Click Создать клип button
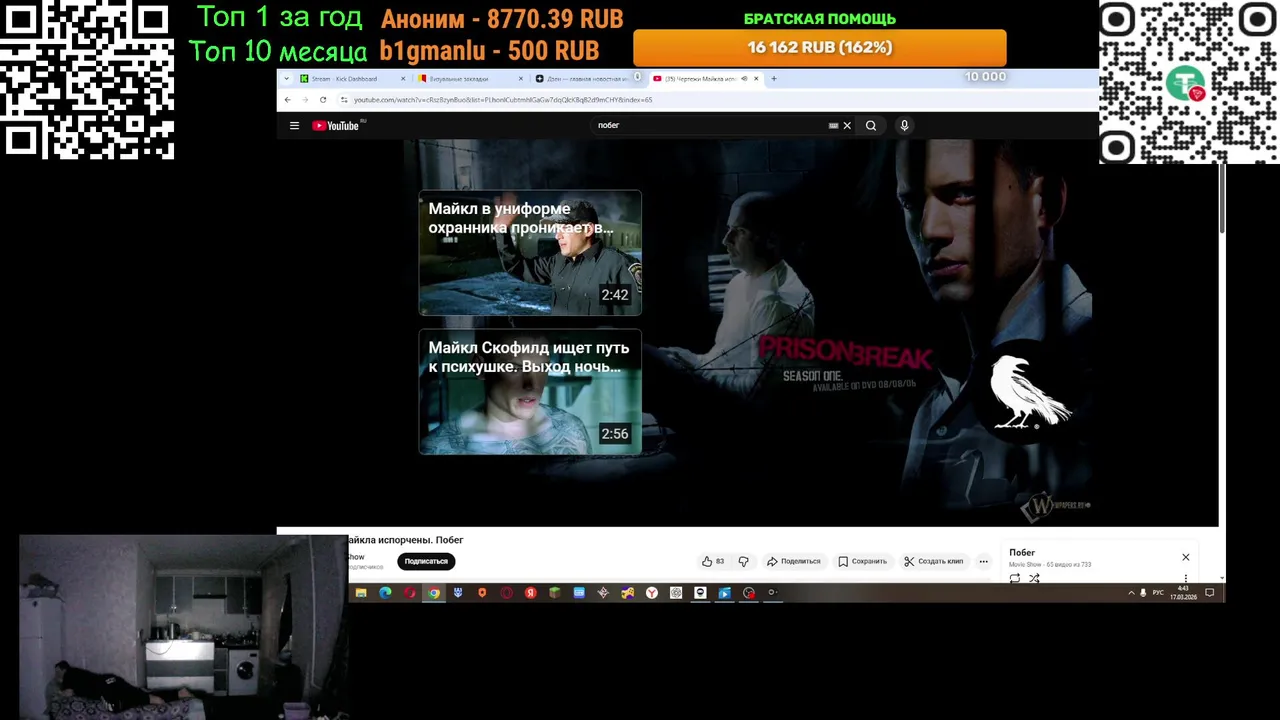This screenshot has height=720, width=1280. 933,562
